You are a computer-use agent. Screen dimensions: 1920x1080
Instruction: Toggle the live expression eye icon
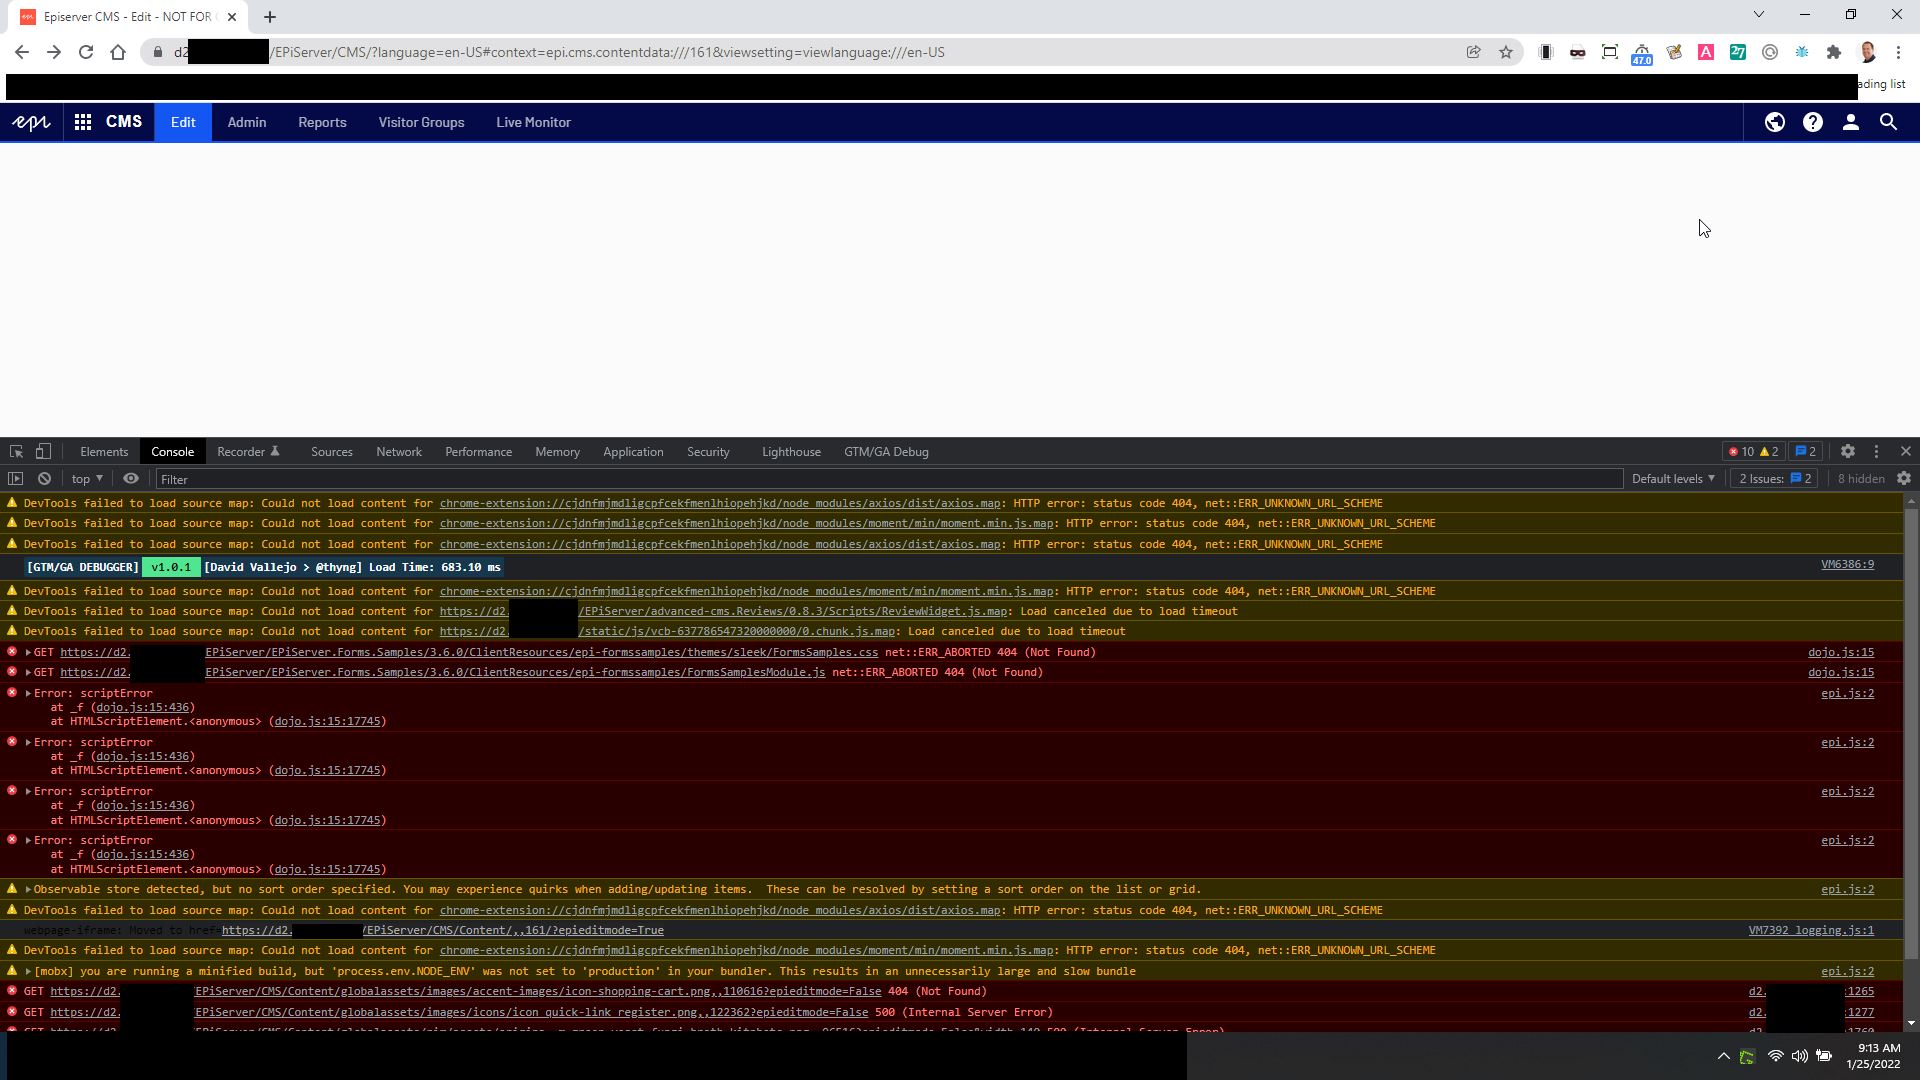tap(130, 479)
